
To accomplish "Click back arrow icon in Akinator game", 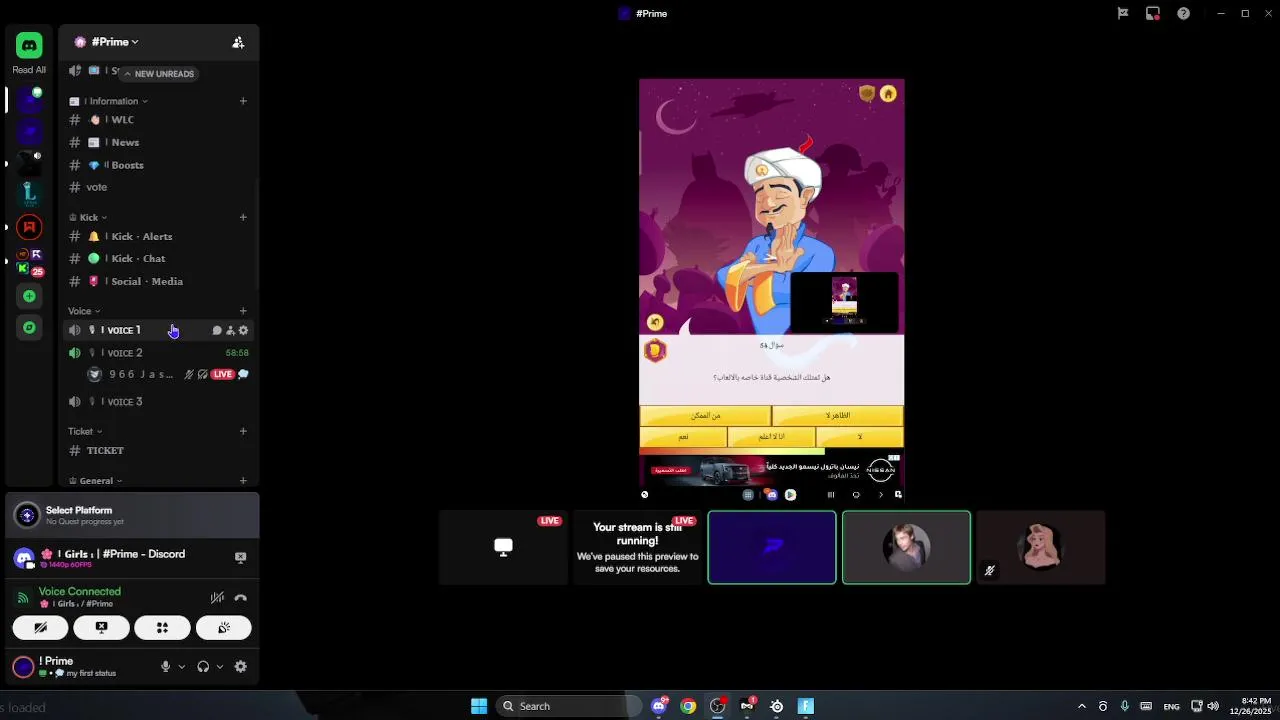I will point(655,322).
